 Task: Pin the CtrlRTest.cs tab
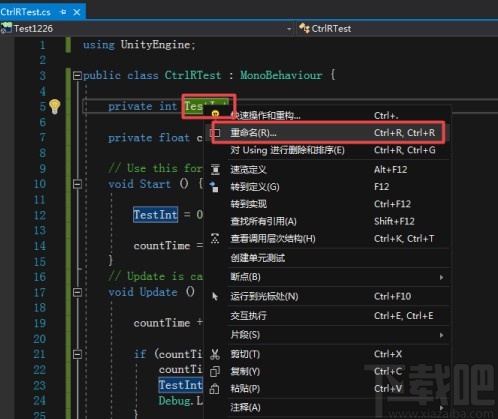pos(63,12)
